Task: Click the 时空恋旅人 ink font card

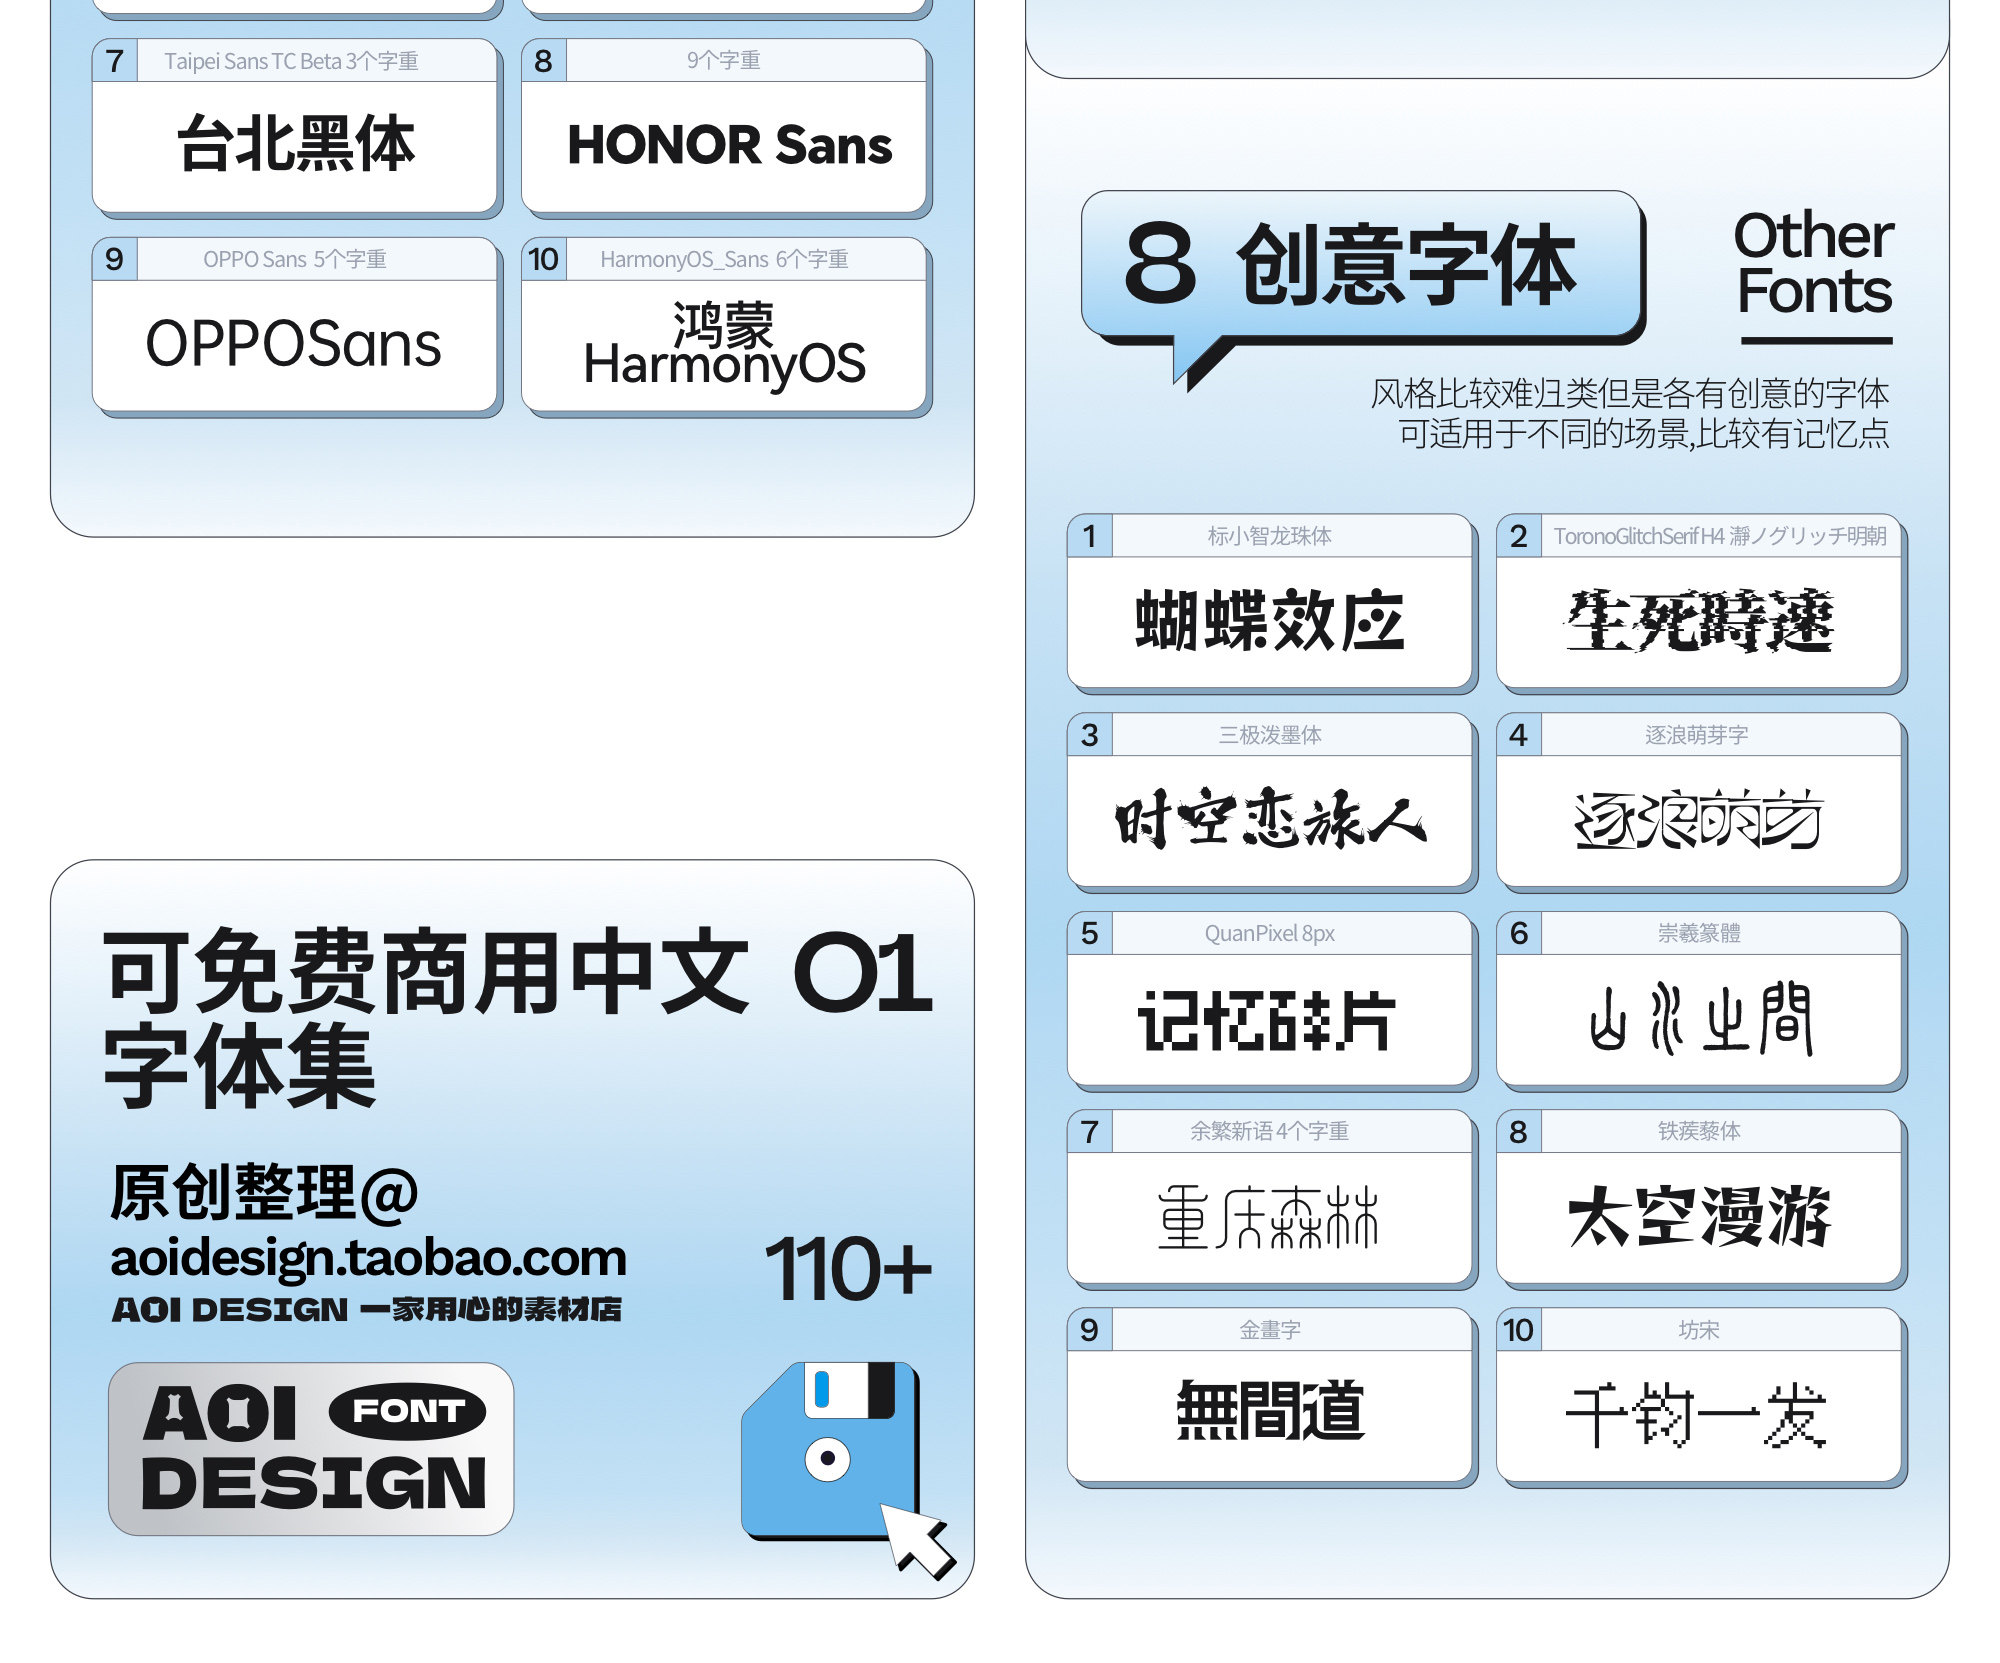Action: tap(1270, 819)
